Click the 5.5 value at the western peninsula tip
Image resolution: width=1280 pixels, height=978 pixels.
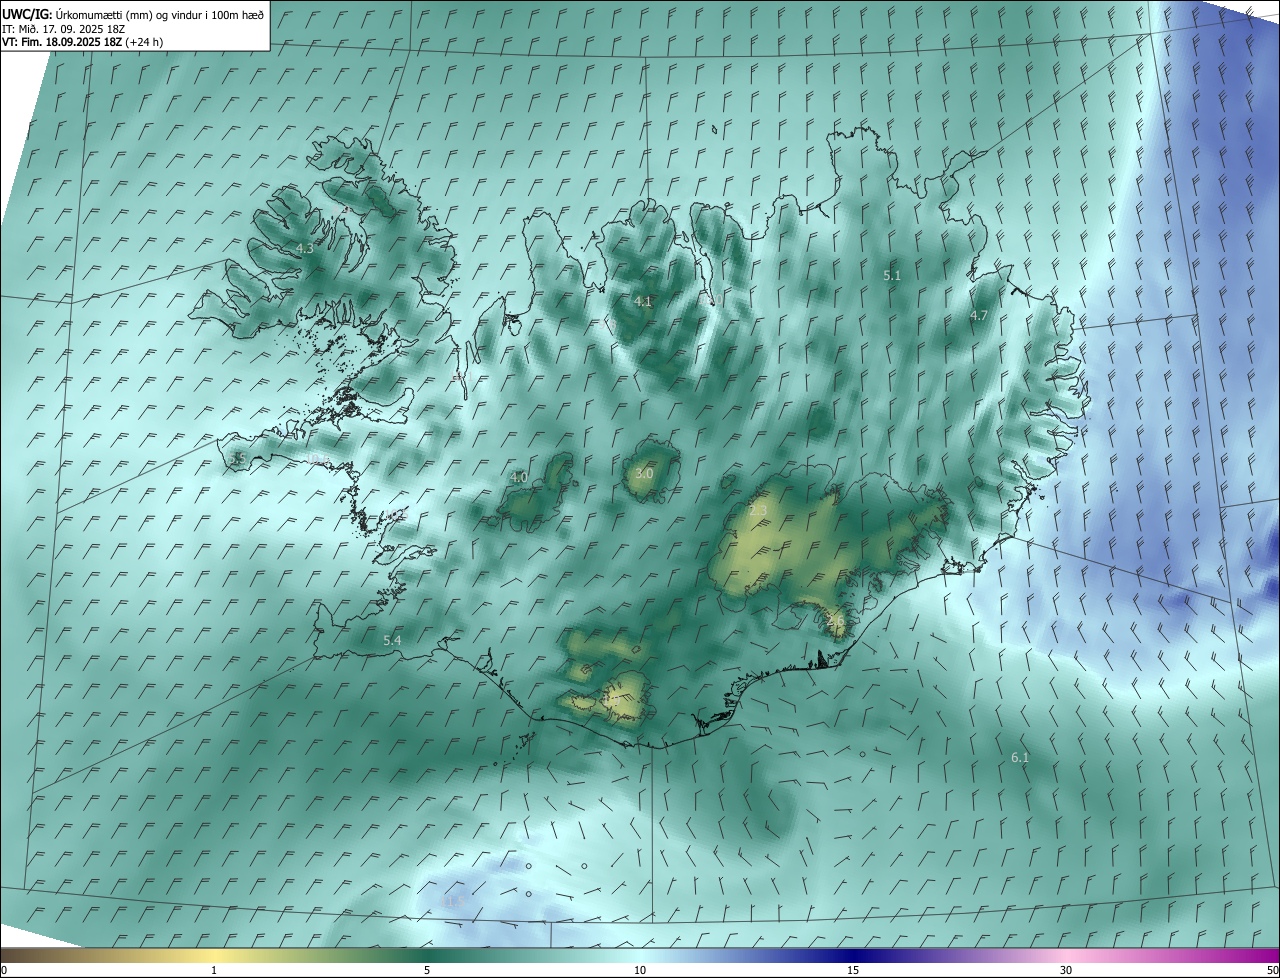[x=237, y=458]
